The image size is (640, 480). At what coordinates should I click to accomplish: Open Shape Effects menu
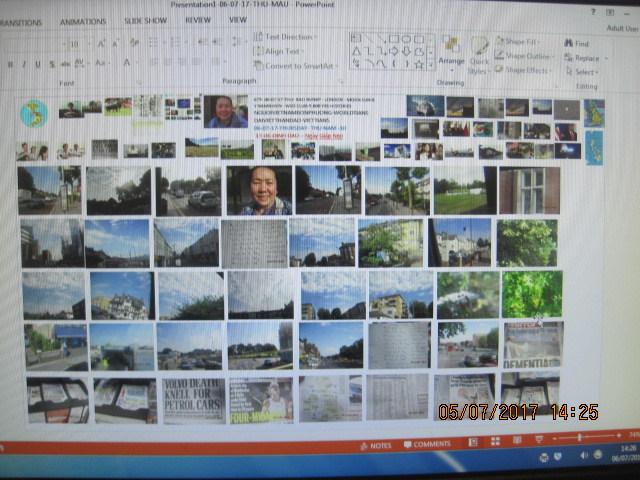[523, 70]
